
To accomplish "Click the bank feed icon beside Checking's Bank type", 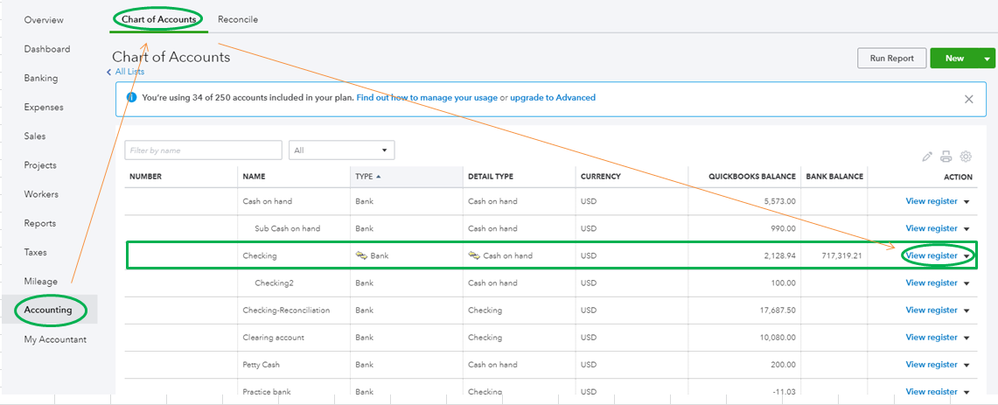I will click(362, 256).
